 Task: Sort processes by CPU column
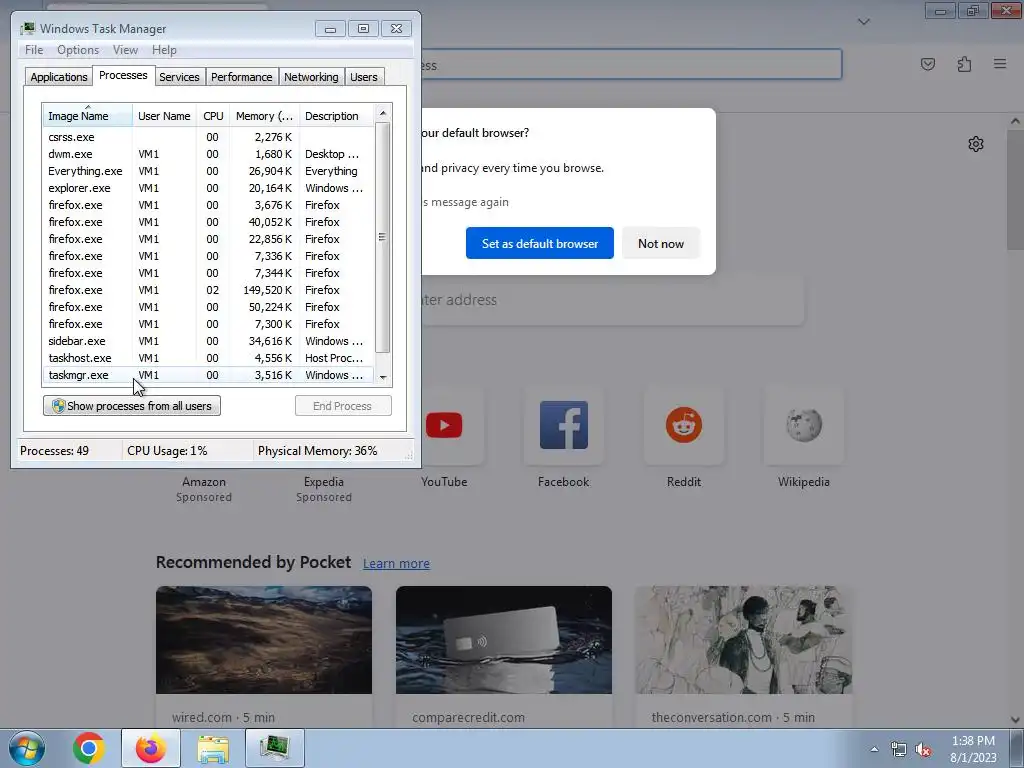click(213, 116)
